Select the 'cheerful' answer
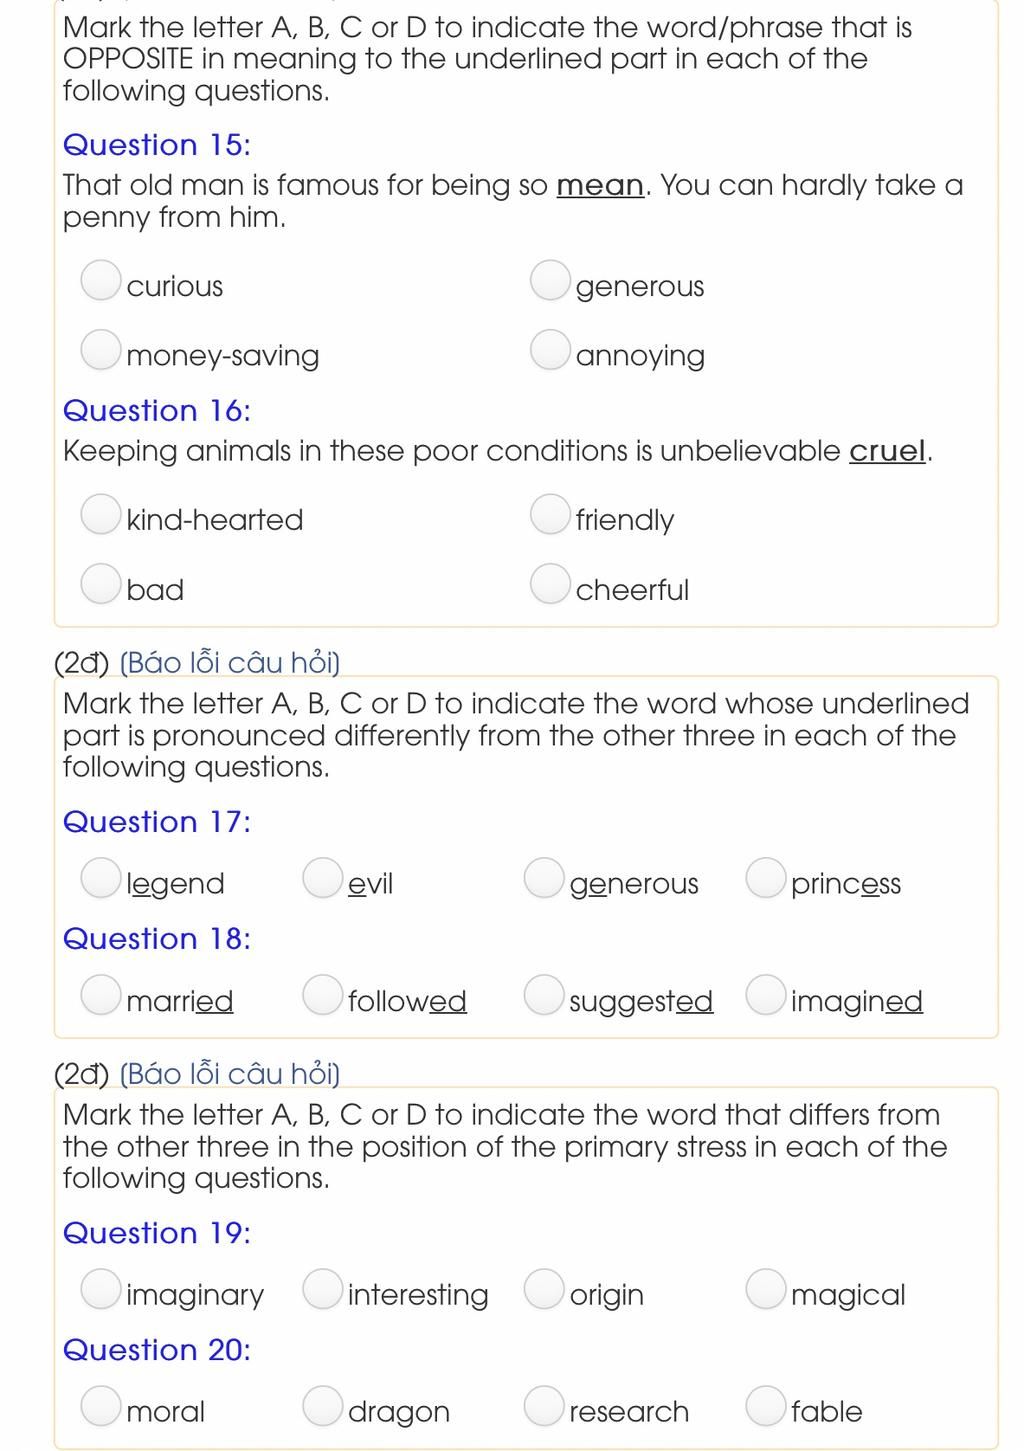 click(x=550, y=584)
